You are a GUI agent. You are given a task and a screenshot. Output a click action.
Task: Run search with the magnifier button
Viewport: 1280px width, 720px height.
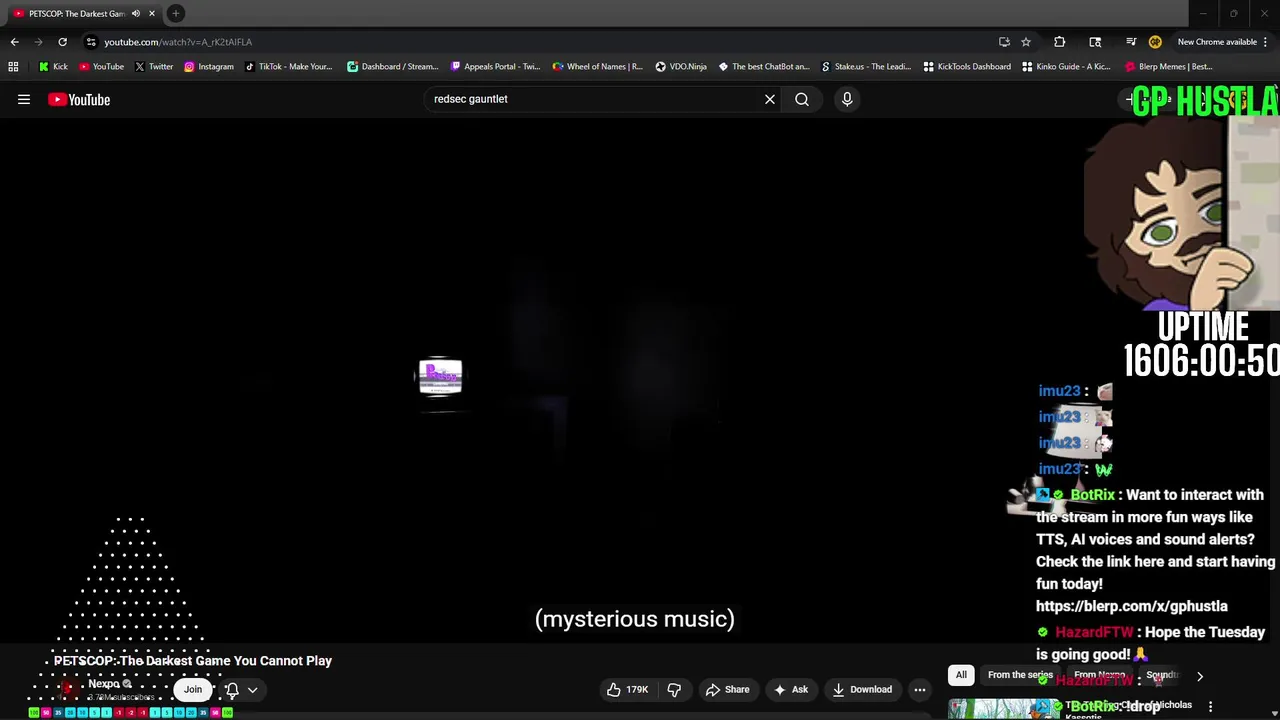click(802, 99)
